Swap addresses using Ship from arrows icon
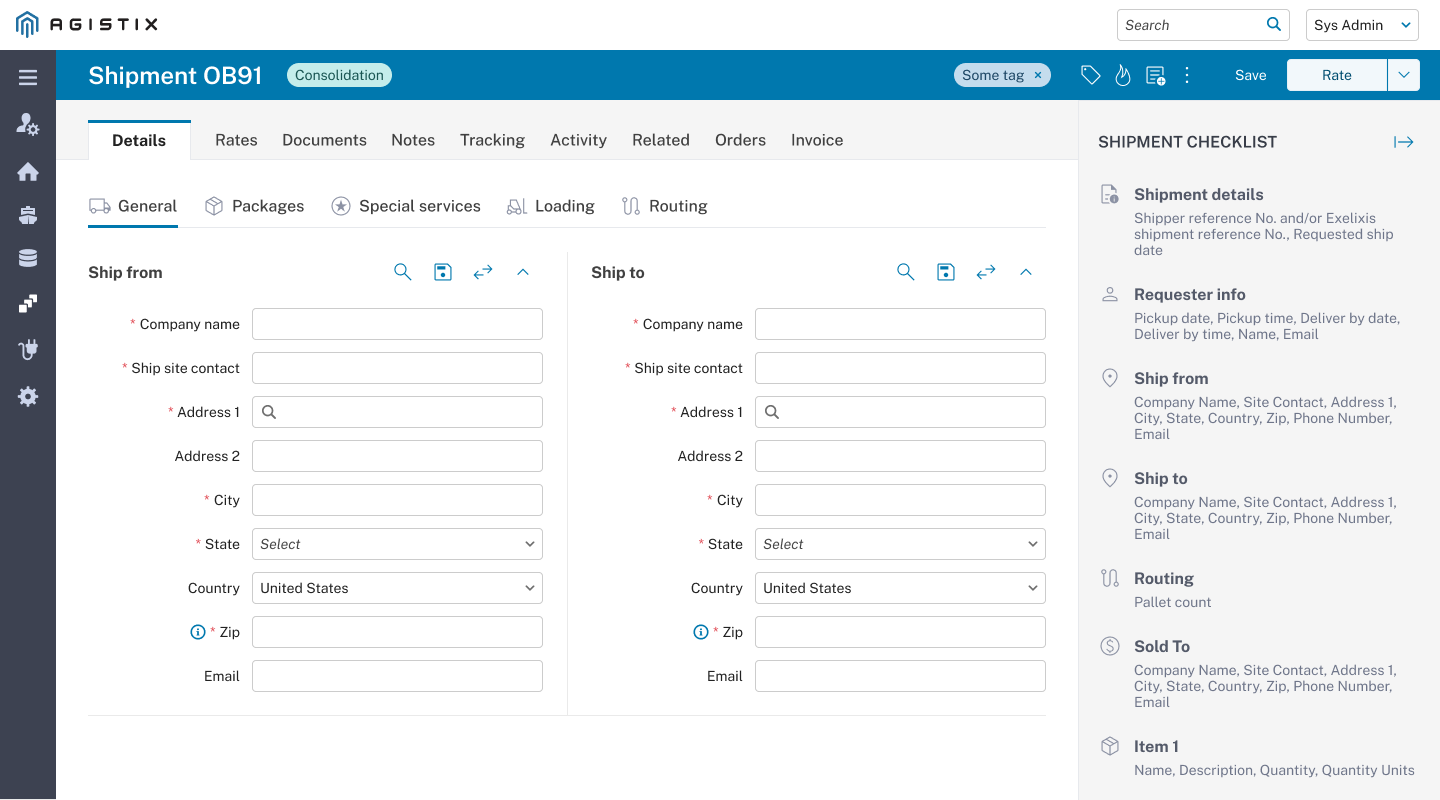The height and width of the screenshot is (800, 1440). coord(483,272)
